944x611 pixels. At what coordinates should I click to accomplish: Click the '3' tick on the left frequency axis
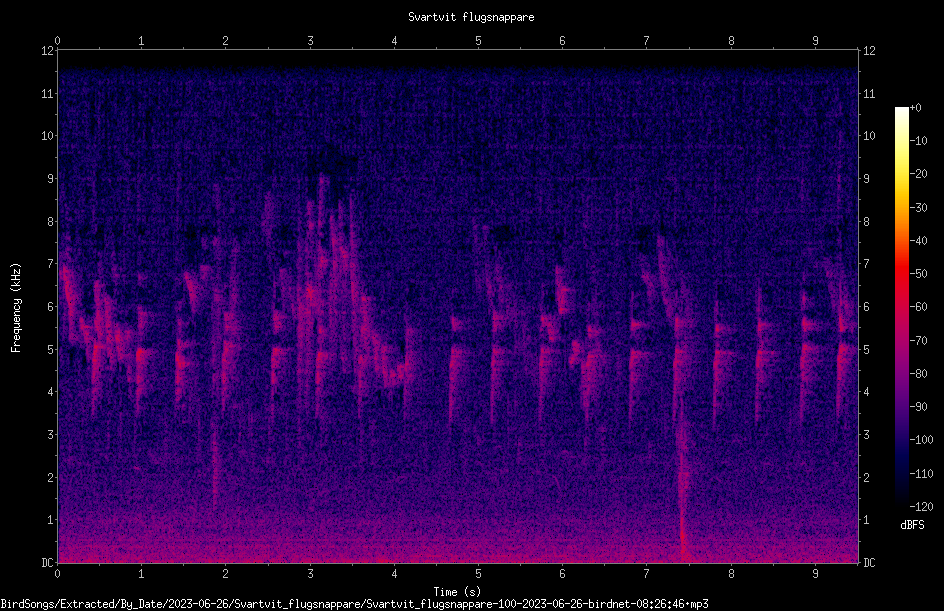(x=51, y=435)
